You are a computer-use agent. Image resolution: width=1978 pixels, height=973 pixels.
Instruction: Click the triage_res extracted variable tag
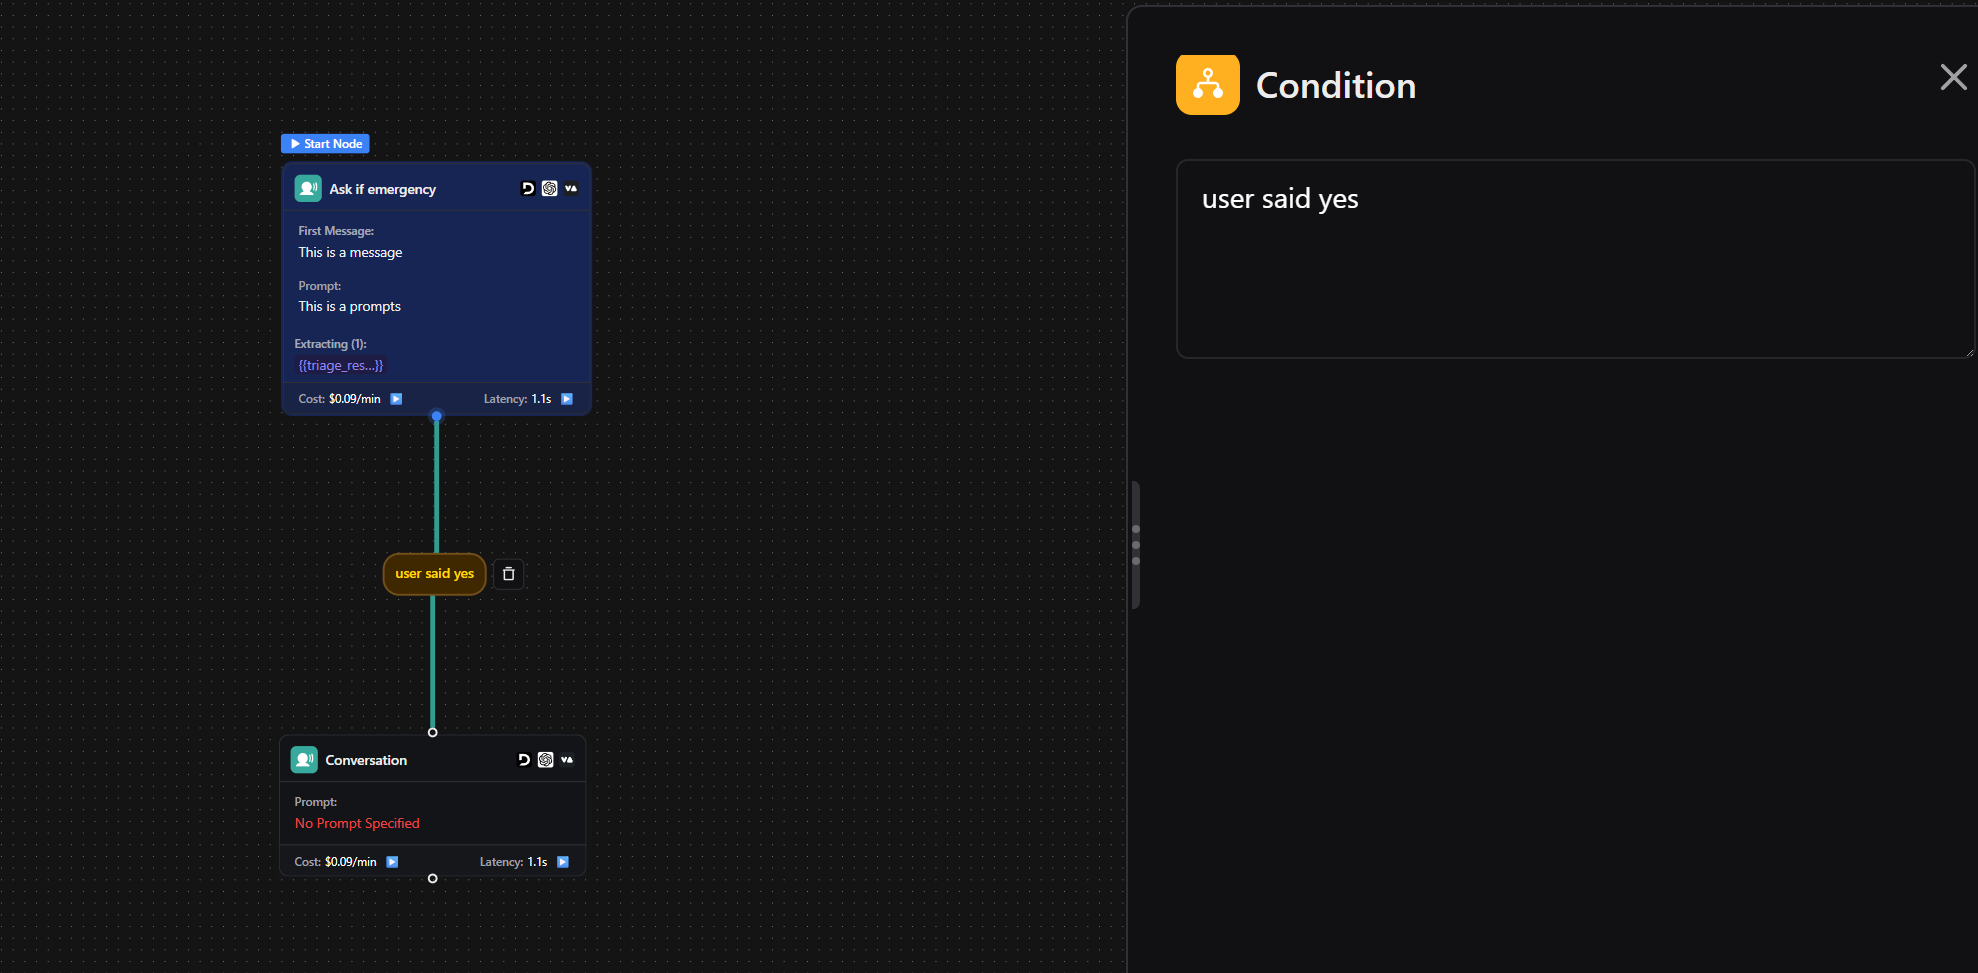pos(340,366)
